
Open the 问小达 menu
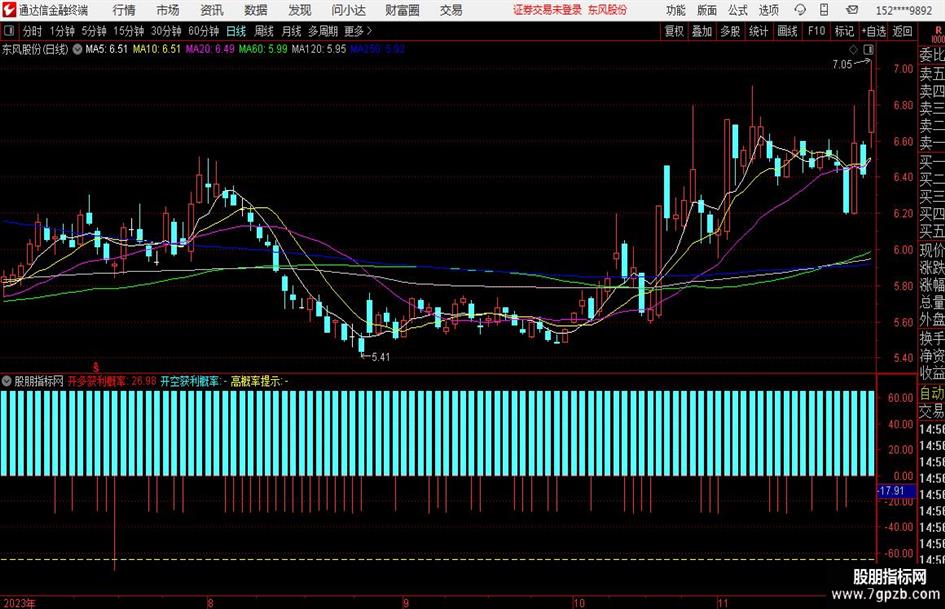pos(348,10)
